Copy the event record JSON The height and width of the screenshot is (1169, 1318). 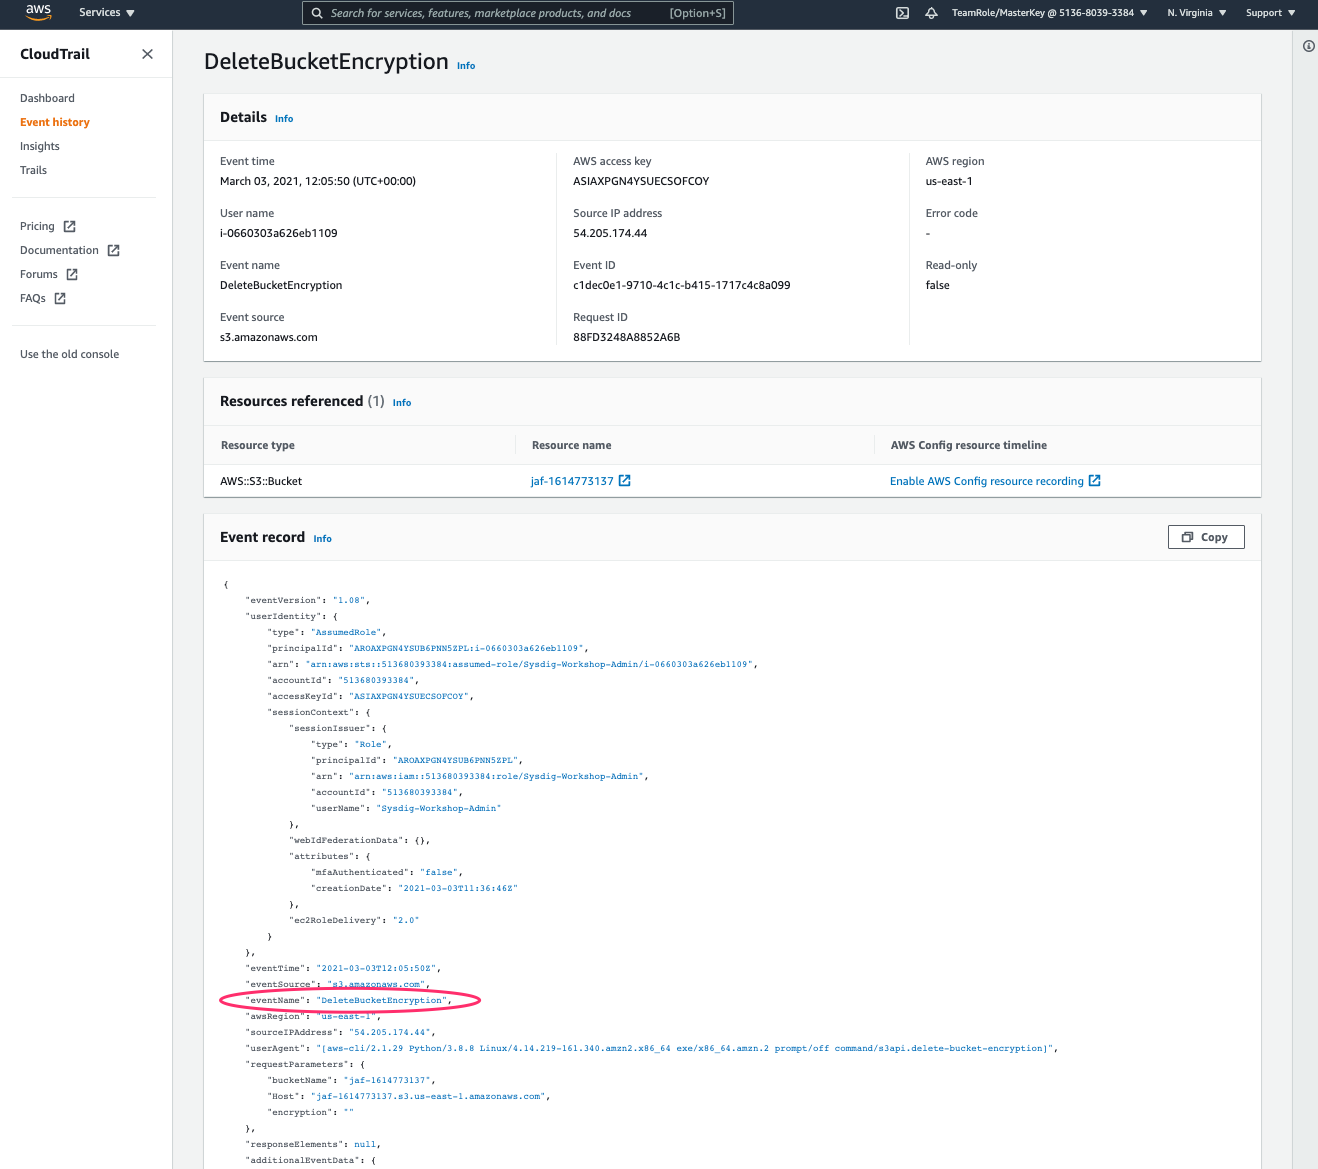pyautogui.click(x=1206, y=537)
